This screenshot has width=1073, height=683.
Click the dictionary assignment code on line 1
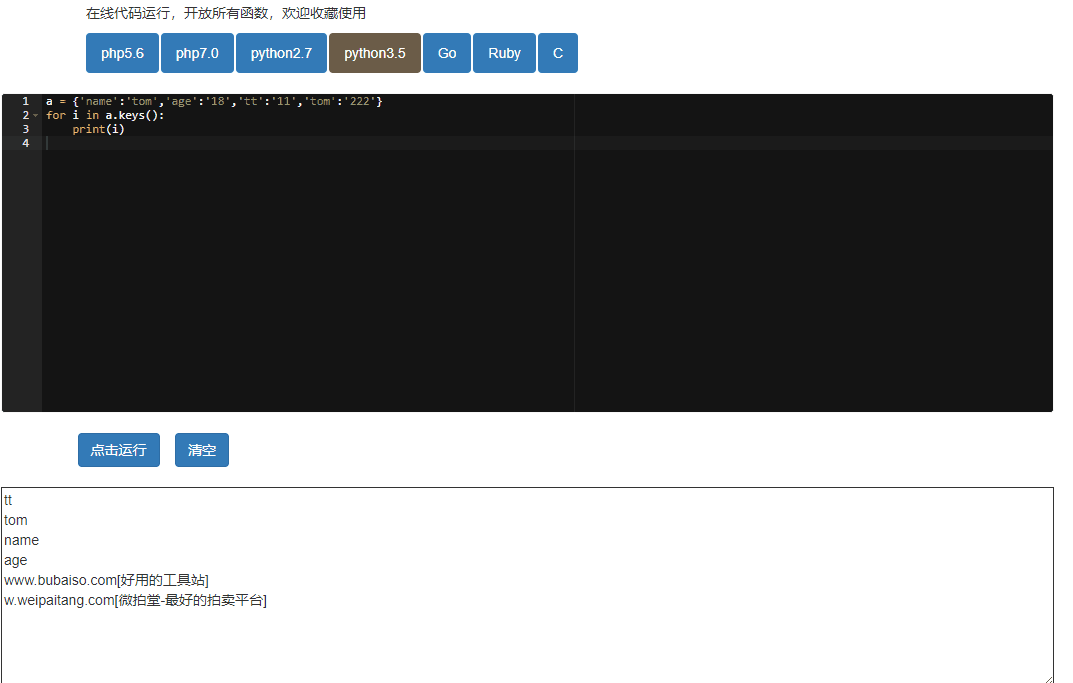pos(214,101)
